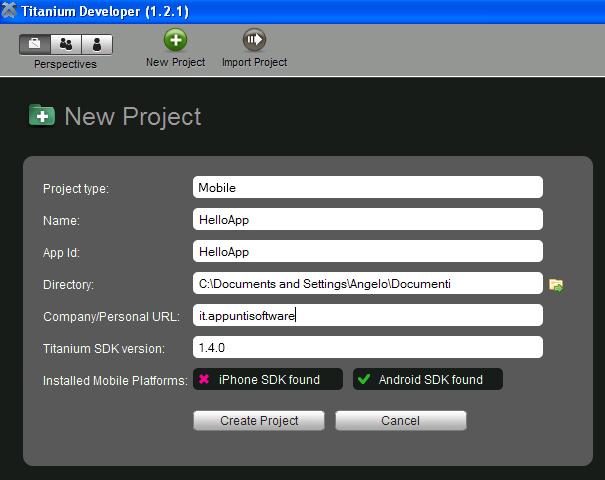Screen dimensions: 605x480
Task: Click the Perspectives label
Action: (x=65, y=64)
